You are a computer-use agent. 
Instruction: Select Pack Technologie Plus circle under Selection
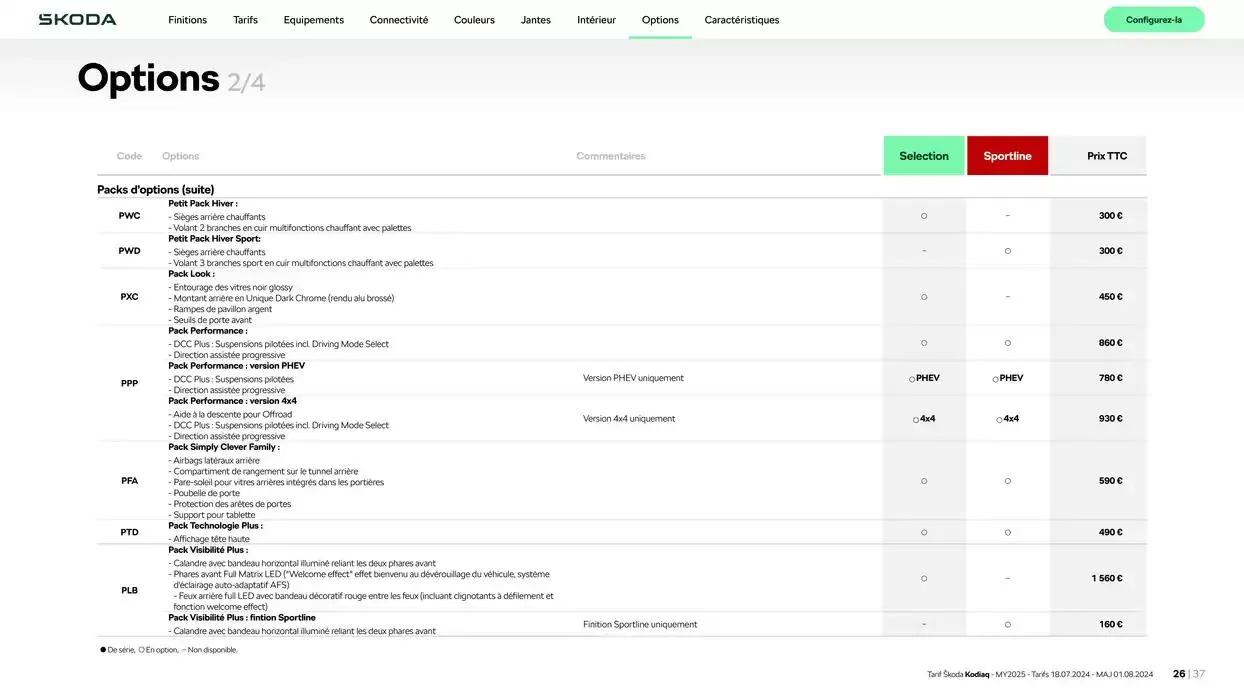point(924,533)
